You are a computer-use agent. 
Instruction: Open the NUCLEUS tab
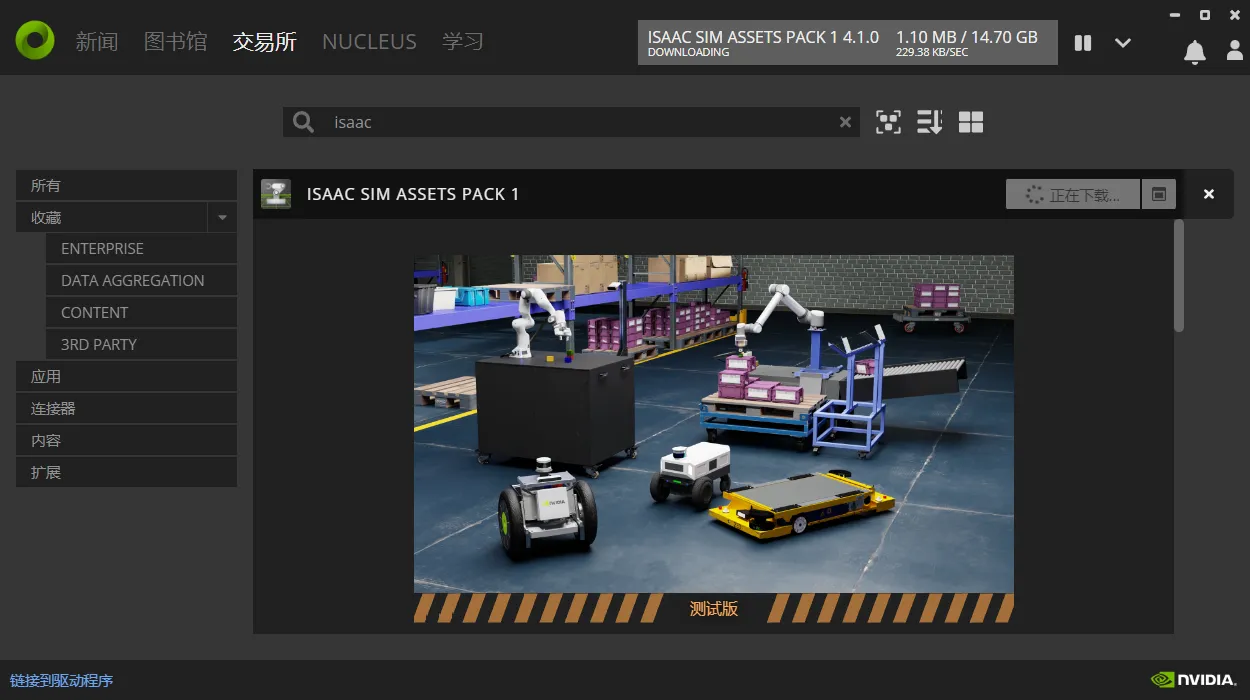pyautogui.click(x=369, y=41)
